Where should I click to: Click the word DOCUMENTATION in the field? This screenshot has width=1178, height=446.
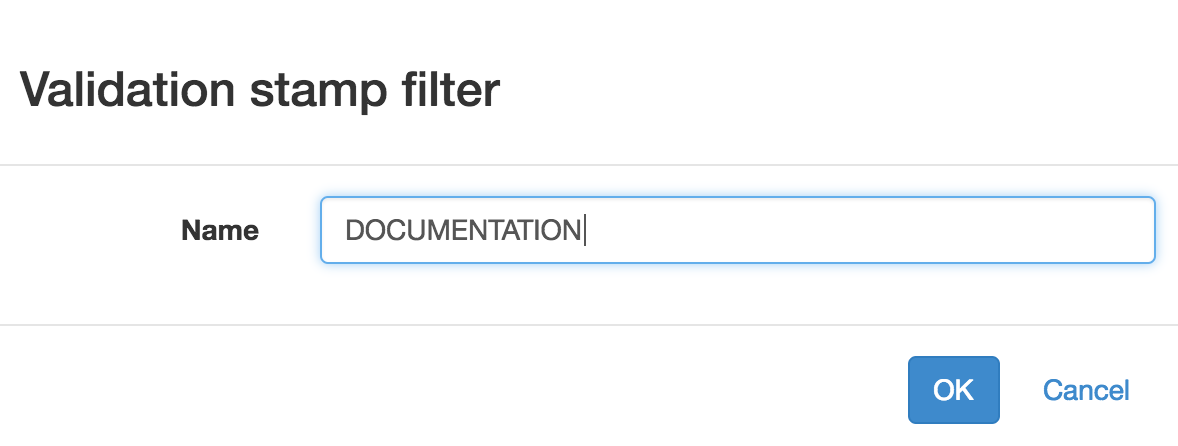[463, 231]
